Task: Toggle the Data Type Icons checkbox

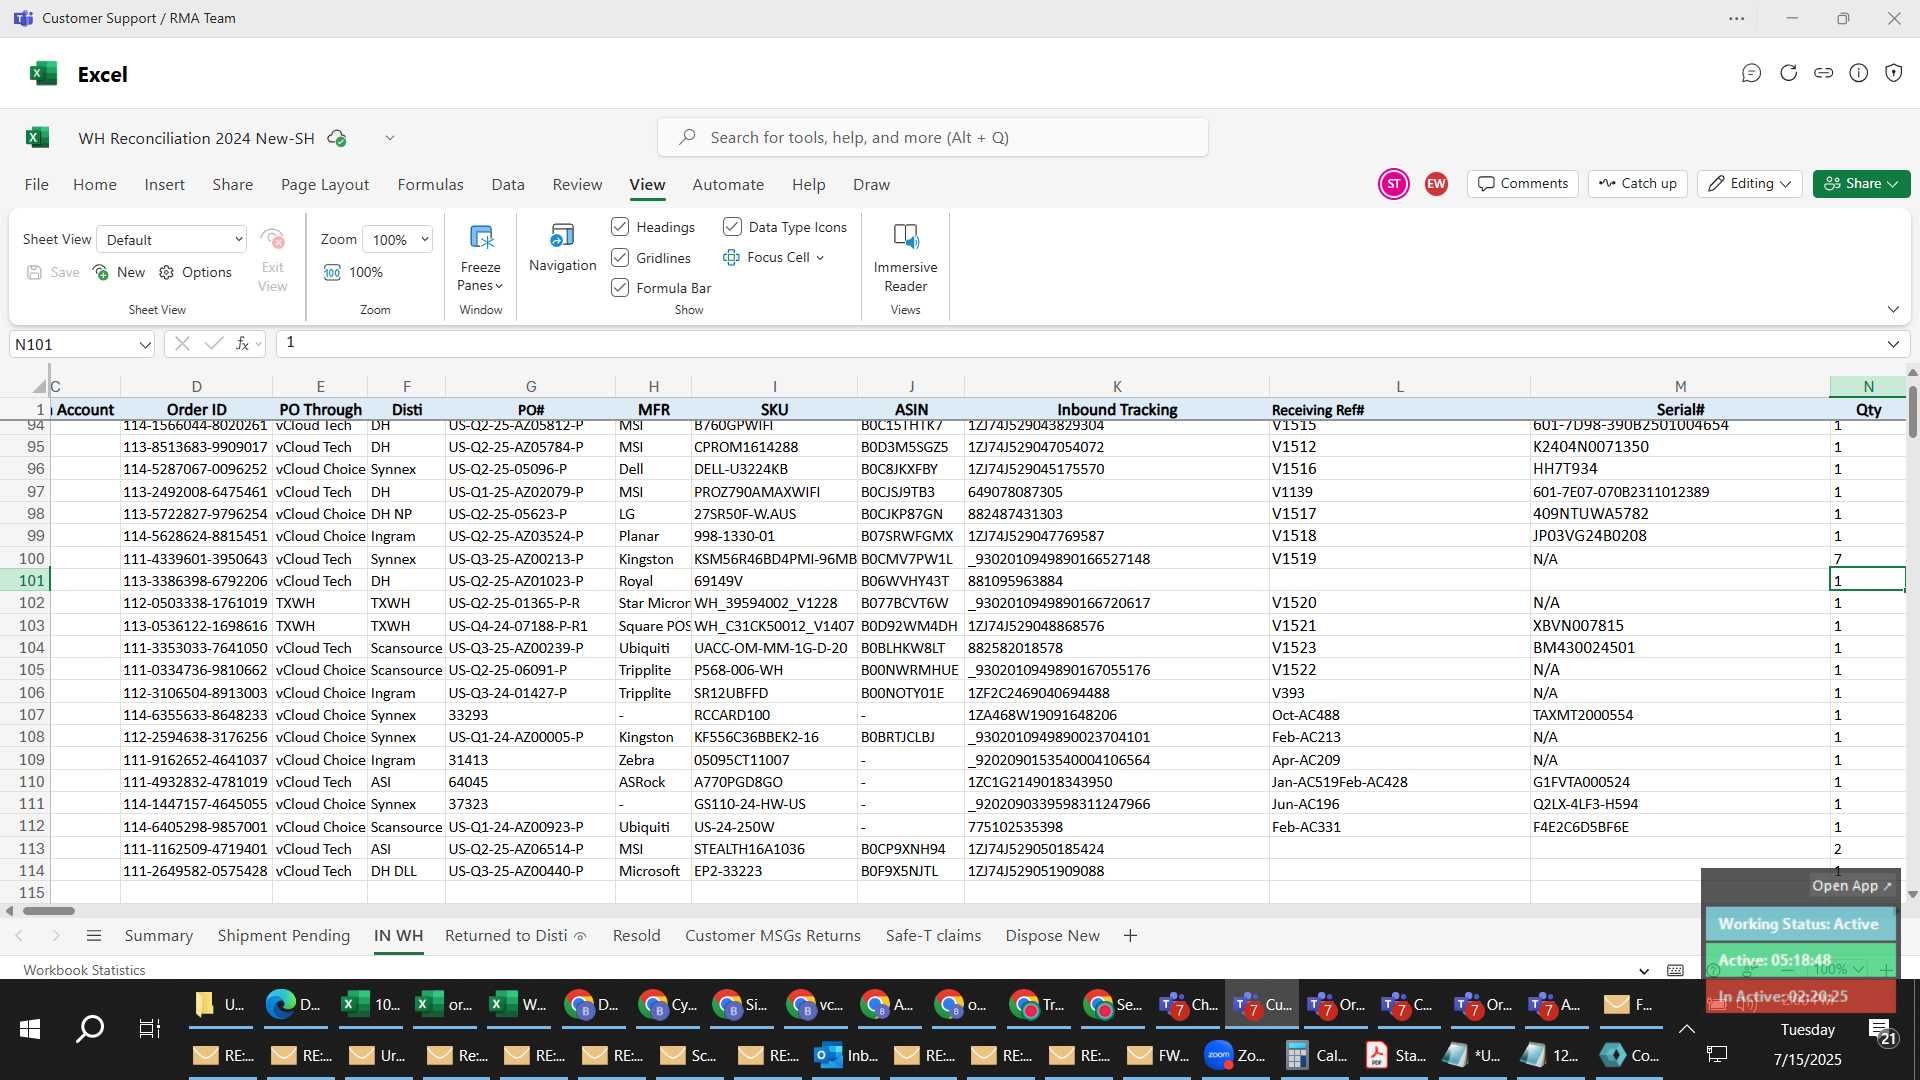Action: [x=732, y=227]
